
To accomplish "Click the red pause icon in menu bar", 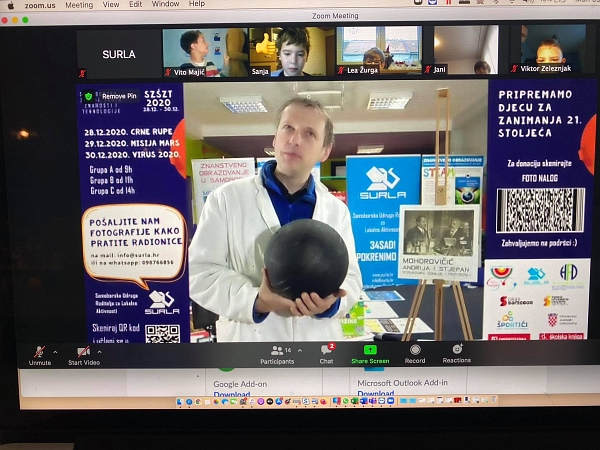I will point(448,2).
